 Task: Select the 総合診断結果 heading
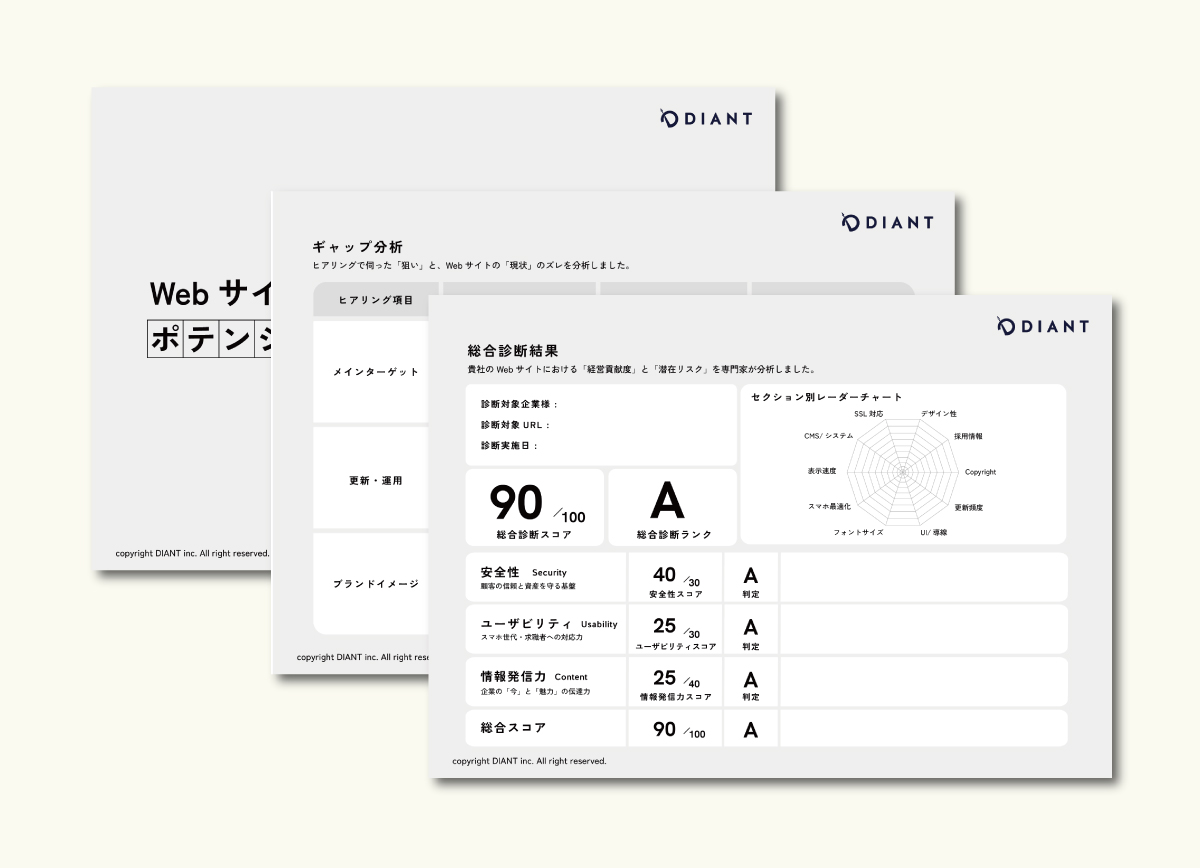(x=512, y=351)
